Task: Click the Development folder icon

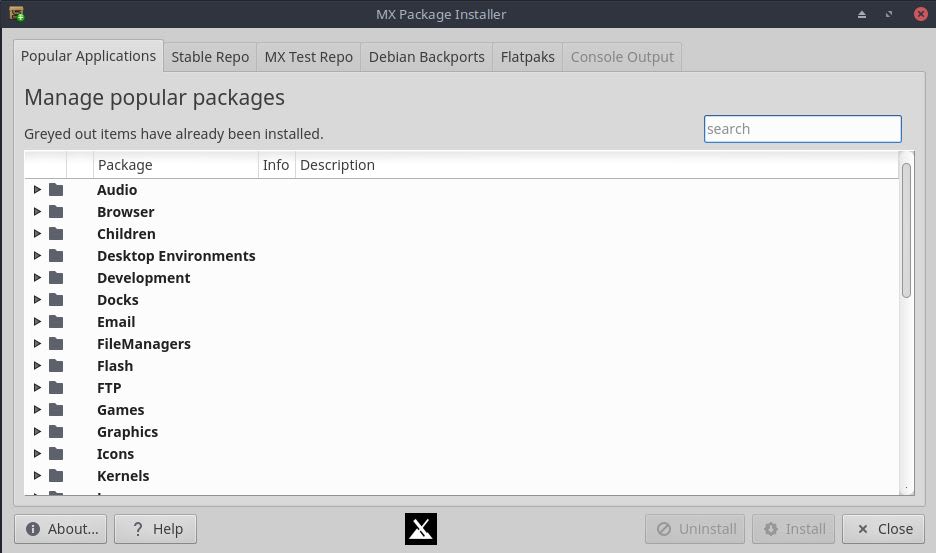Action: (56, 278)
